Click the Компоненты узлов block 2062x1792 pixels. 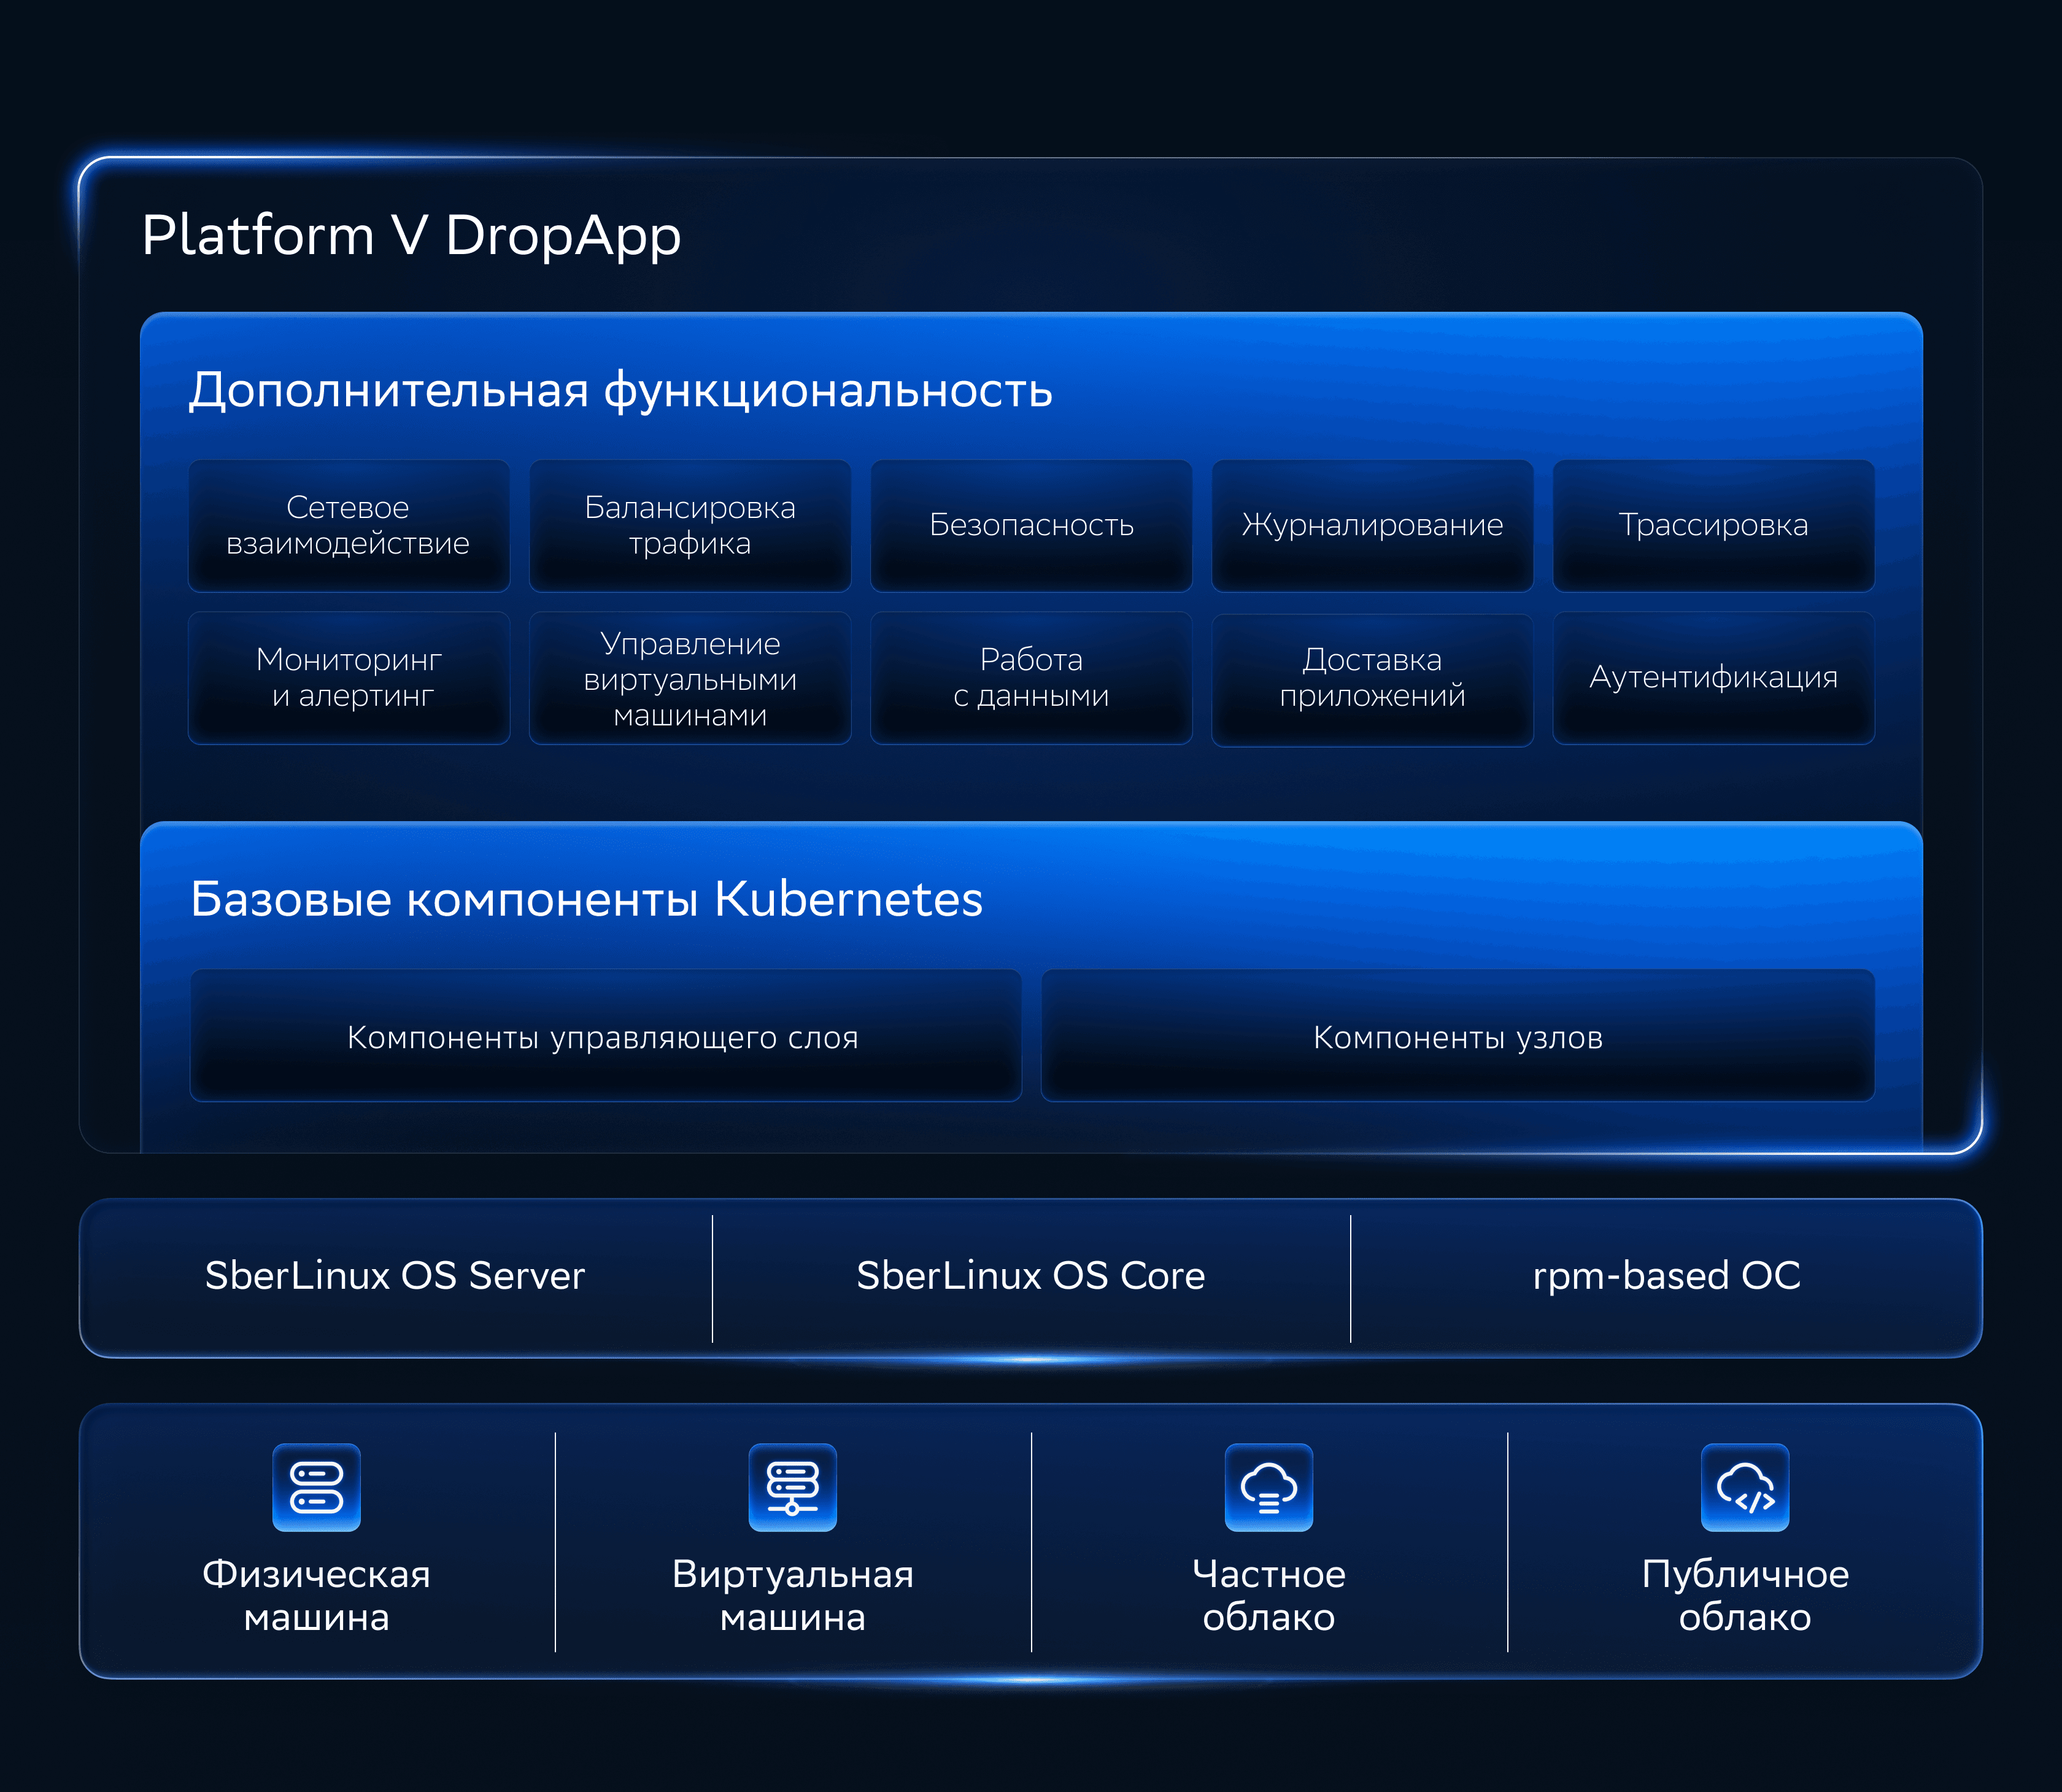[1457, 1036]
